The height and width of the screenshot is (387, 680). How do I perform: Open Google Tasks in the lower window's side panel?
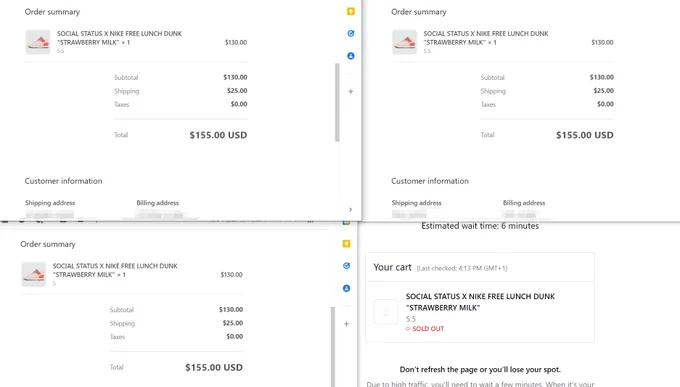(347, 266)
